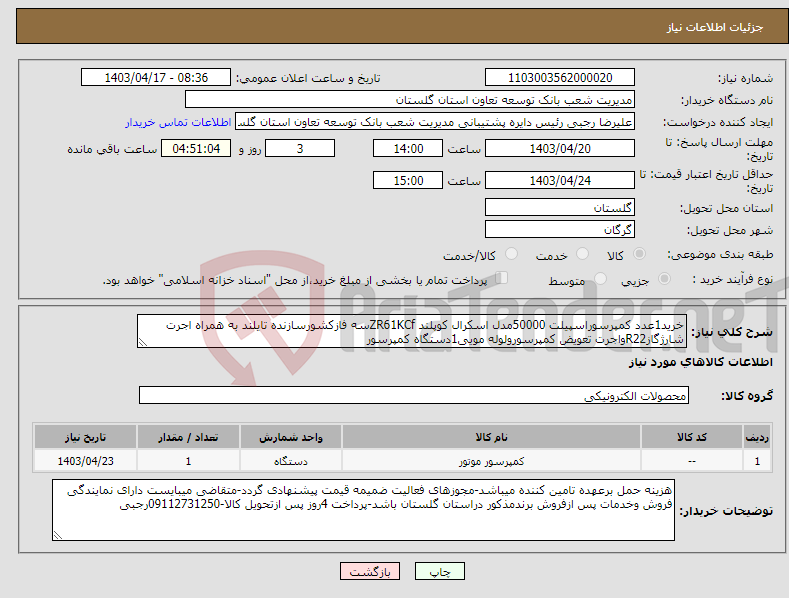Click the buyer organization name field
Viewport: 789px width, 598px height.
pyautogui.click(x=410, y=100)
